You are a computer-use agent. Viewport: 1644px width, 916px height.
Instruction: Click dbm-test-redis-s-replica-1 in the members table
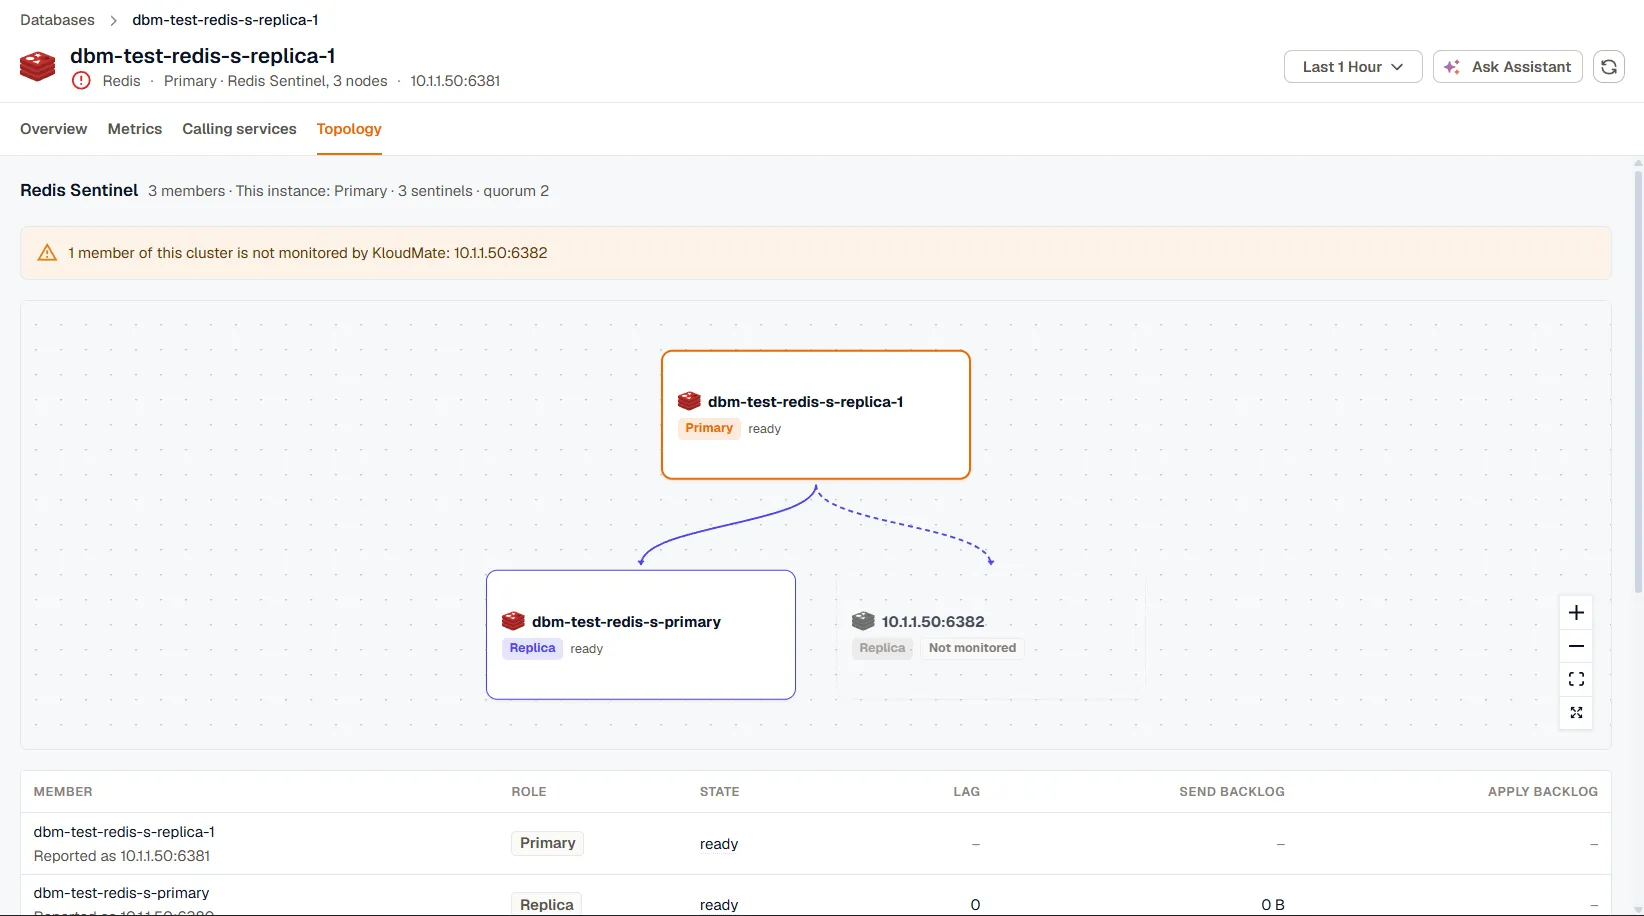coord(124,832)
